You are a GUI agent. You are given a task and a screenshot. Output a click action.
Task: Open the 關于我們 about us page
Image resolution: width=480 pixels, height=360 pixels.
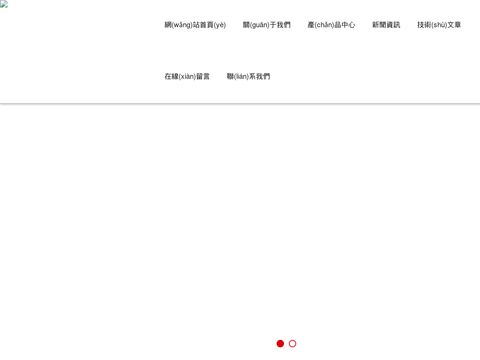pyautogui.click(x=267, y=25)
